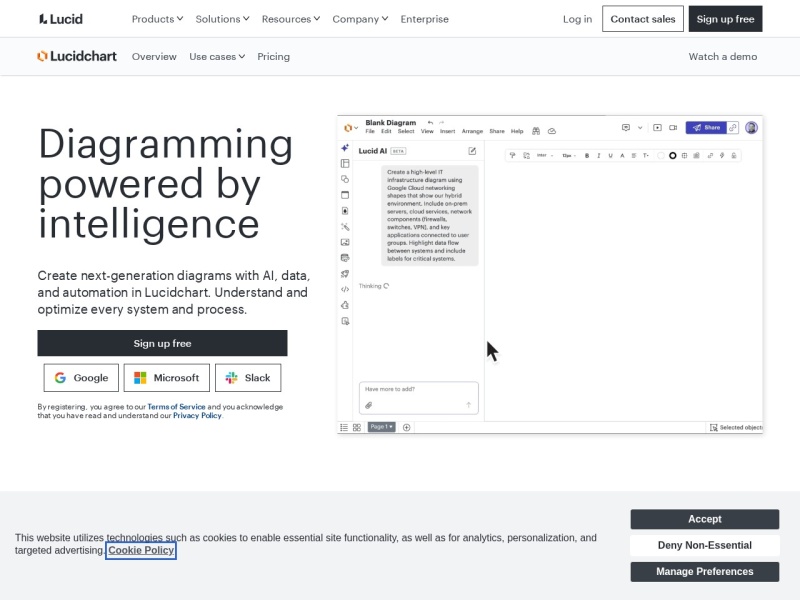800x600 pixels.
Task: Open the Pricing tab
Action: point(273,57)
